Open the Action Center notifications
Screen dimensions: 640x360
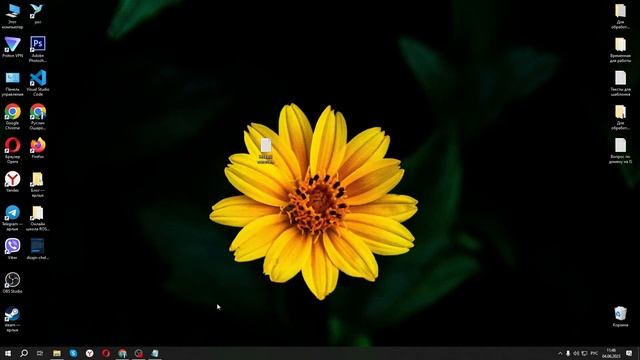pyautogui.click(x=629, y=353)
